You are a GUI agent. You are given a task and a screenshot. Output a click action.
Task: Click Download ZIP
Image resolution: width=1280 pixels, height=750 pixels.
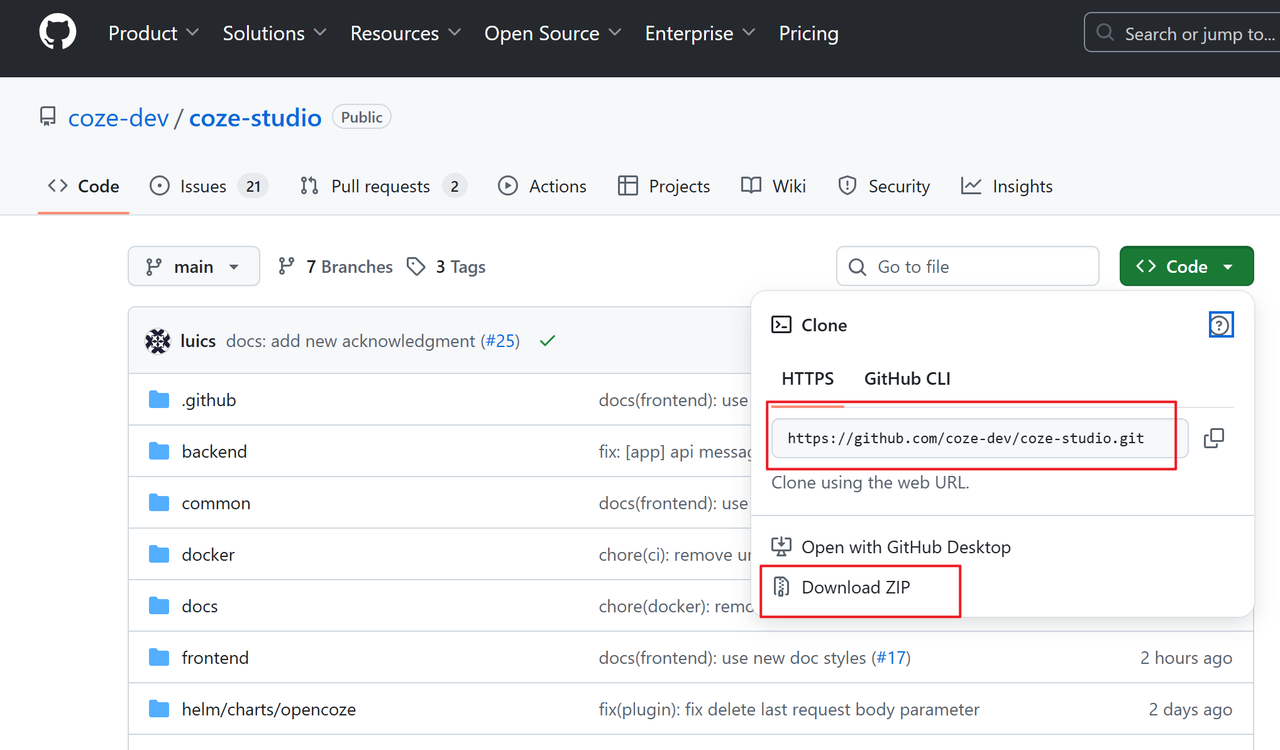coord(856,587)
